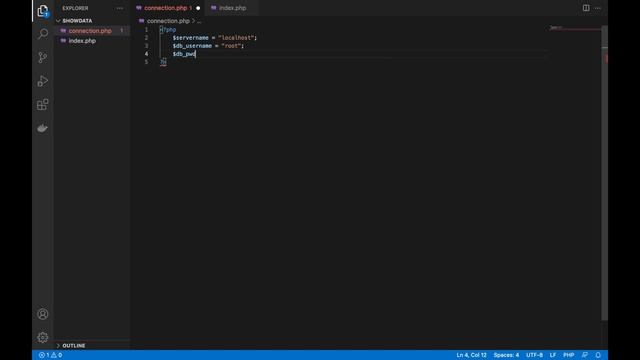Click line number 5 in gutter

click(x=147, y=62)
